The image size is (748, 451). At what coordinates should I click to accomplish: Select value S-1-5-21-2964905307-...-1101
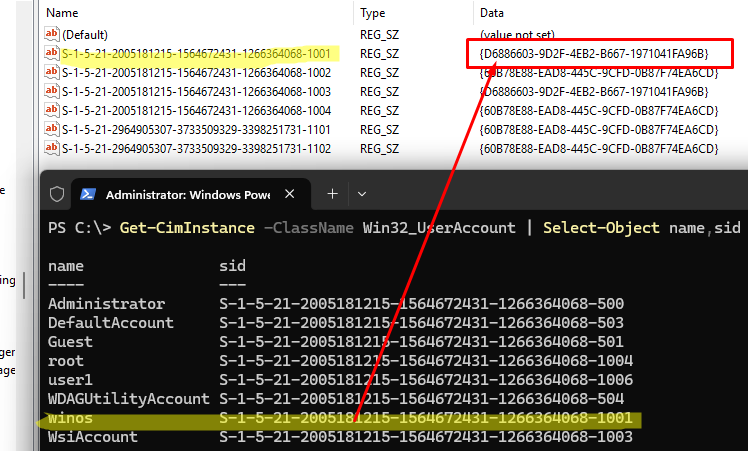[196, 130]
